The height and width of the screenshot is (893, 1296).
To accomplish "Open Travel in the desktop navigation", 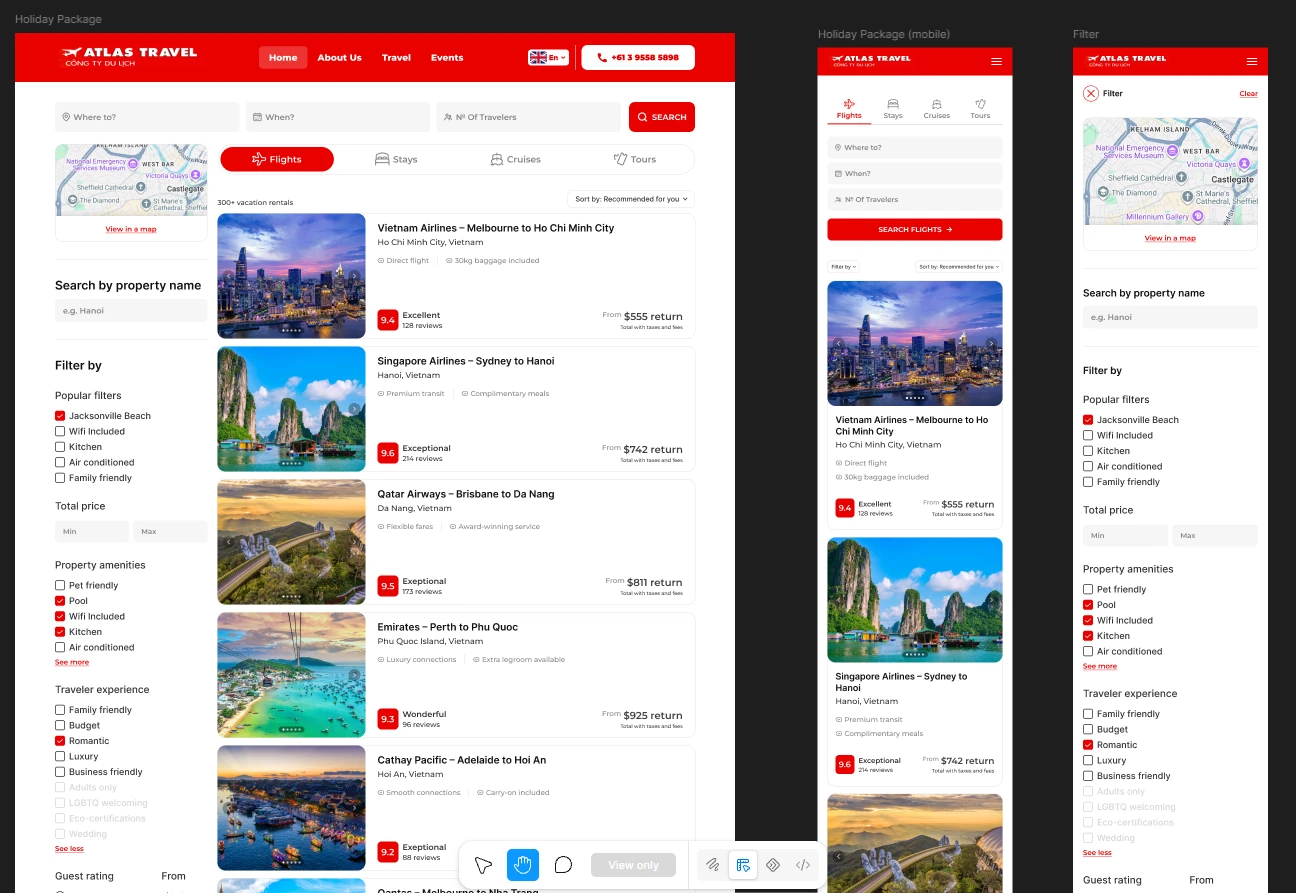I will (396, 58).
